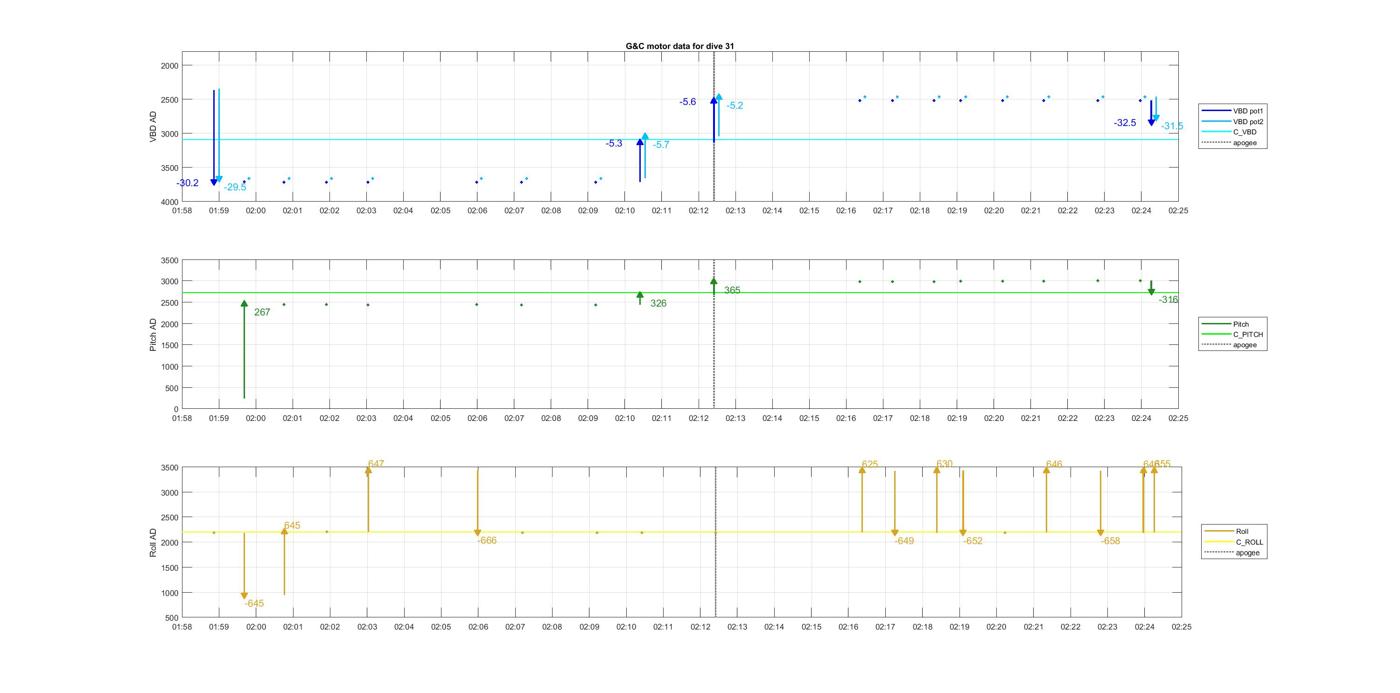Viewport: 1400px width, 693px height.
Task: Select 'C_ROLL' legend entry
Action: (x=1235, y=542)
